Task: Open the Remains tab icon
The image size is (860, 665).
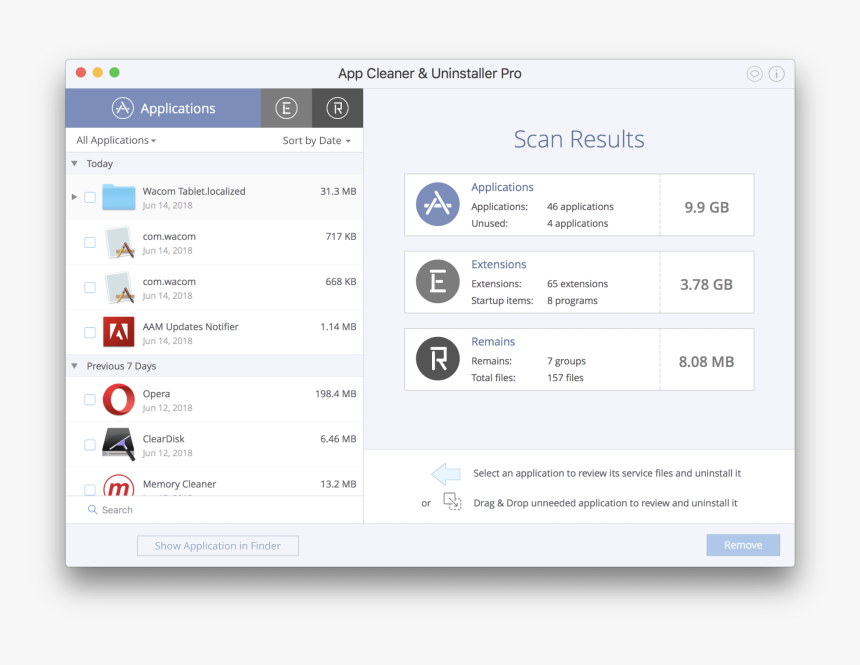Action: coord(337,108)
